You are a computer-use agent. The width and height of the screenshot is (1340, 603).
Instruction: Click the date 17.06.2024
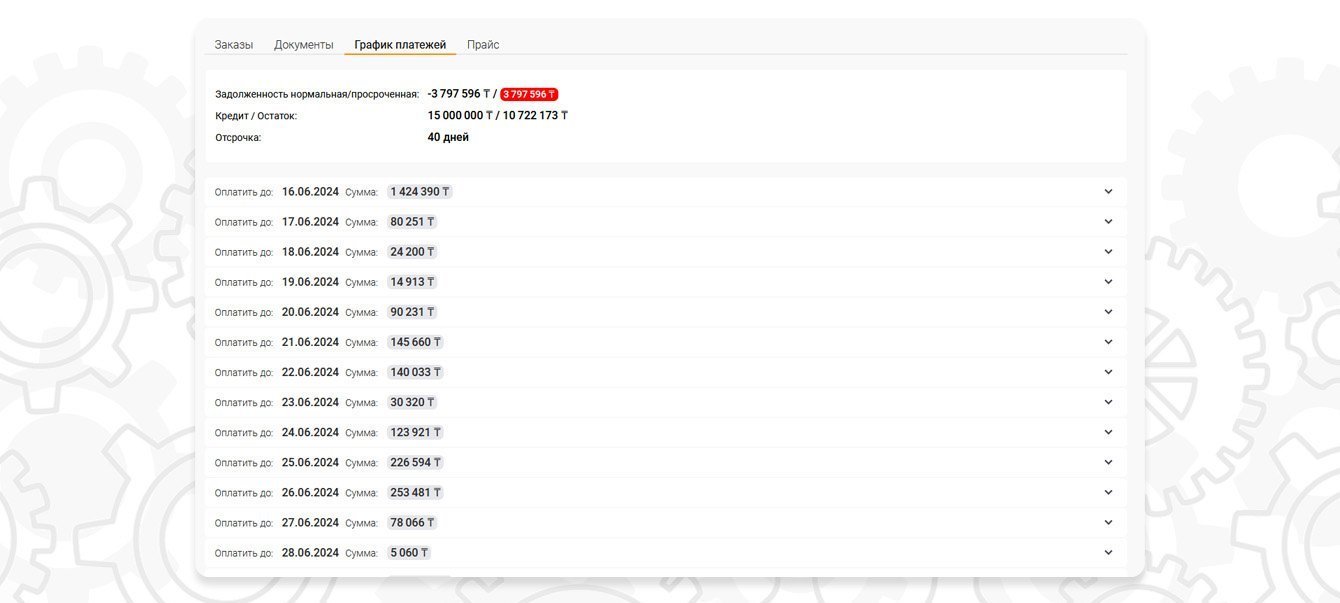(x=310, y=221)
